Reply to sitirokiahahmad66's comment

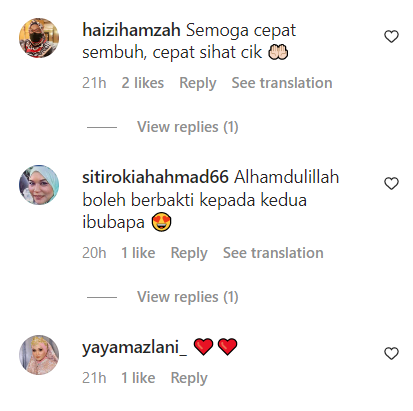click(x=189, y=253)
